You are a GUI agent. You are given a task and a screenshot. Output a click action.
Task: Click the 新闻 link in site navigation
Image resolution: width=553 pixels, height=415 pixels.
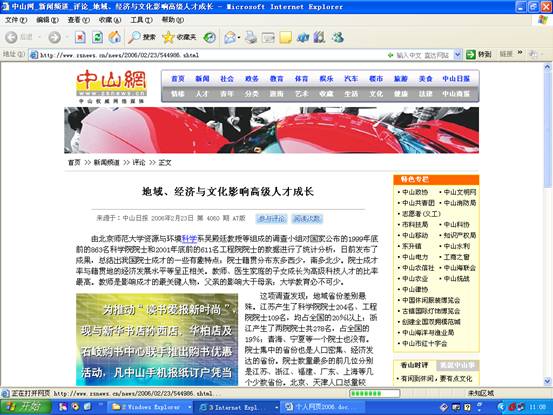(x=202, y=79)
